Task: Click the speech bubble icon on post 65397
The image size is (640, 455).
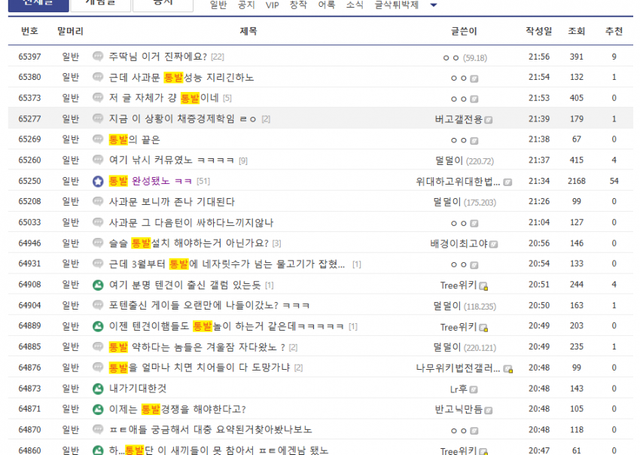Action: coord(98,57)
